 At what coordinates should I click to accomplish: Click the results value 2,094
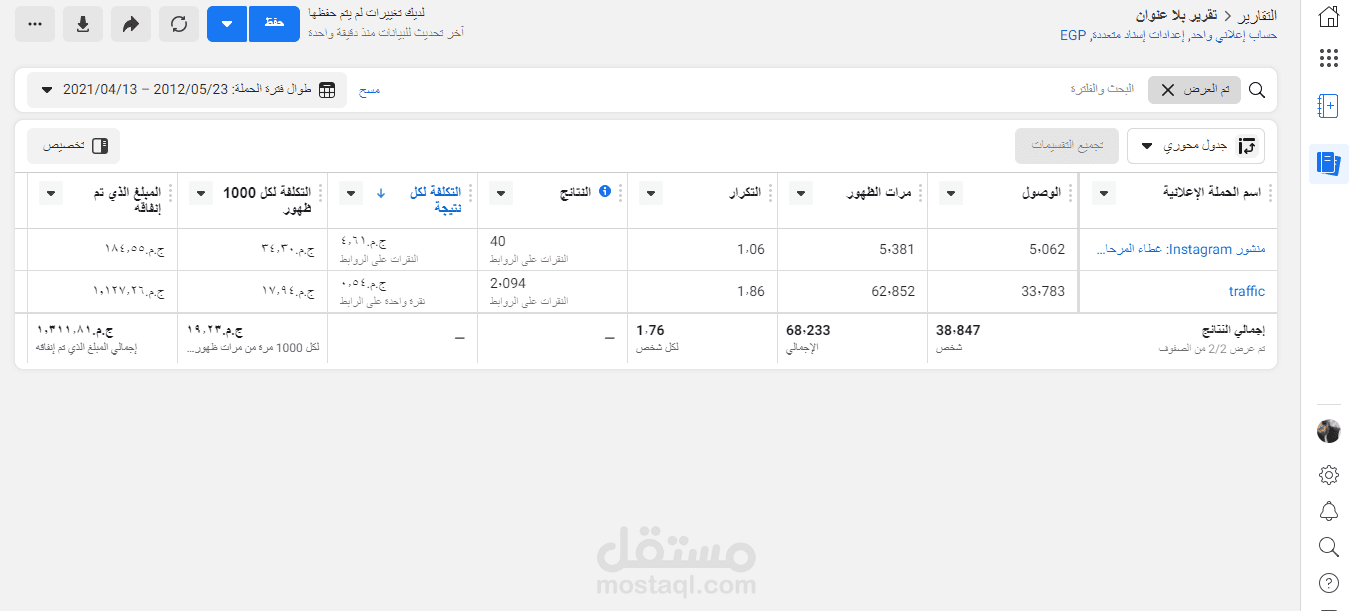[x=508, y=283]
